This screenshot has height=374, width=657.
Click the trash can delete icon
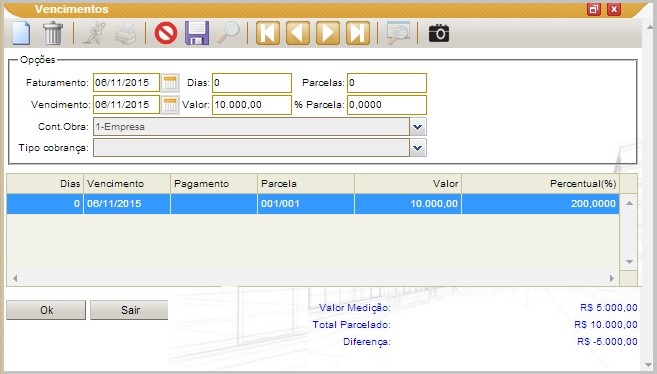53,33
